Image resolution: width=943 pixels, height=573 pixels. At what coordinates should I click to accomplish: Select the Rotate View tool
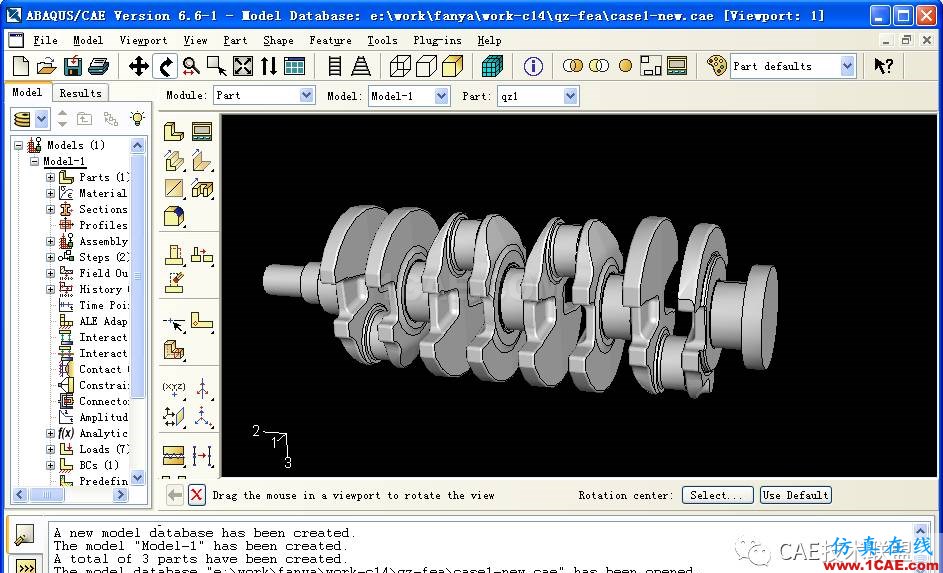[165, 66]
